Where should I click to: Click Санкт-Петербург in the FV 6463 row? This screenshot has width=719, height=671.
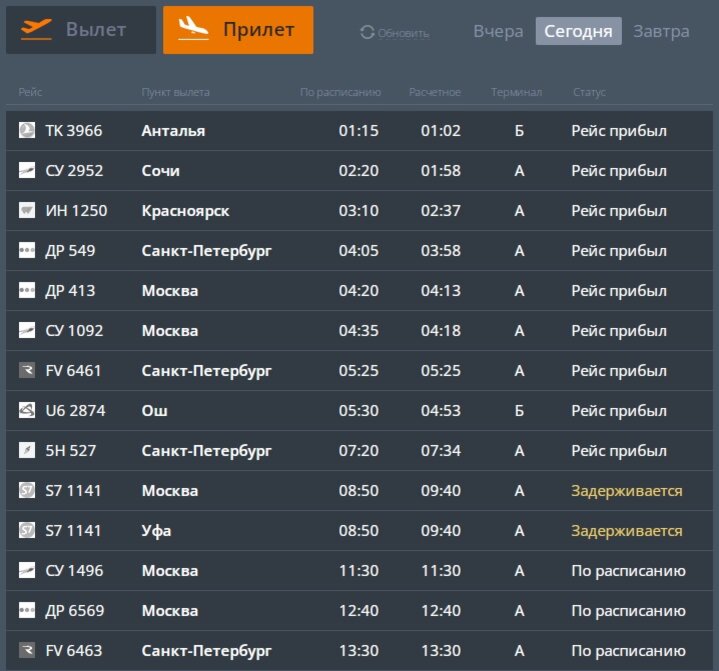tap(206, 651)
